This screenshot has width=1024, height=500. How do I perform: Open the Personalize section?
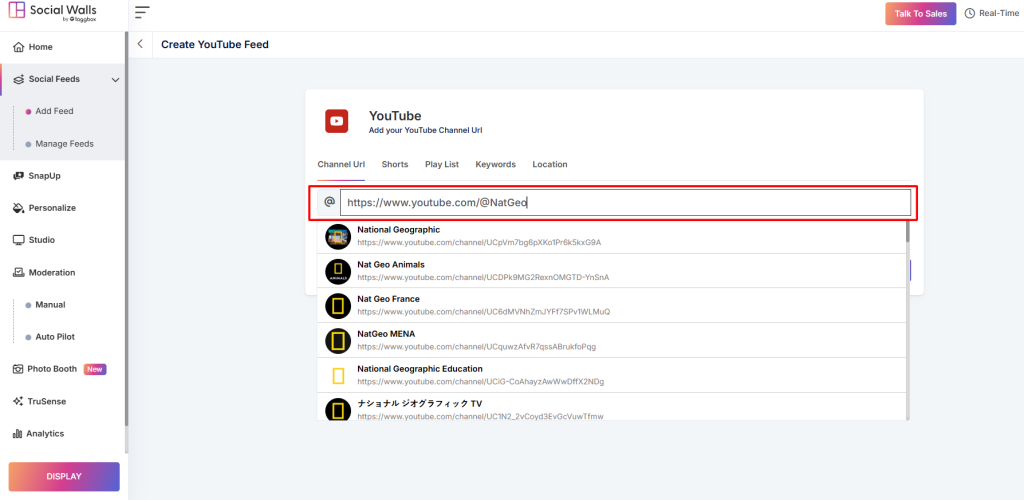pos(51,208)
